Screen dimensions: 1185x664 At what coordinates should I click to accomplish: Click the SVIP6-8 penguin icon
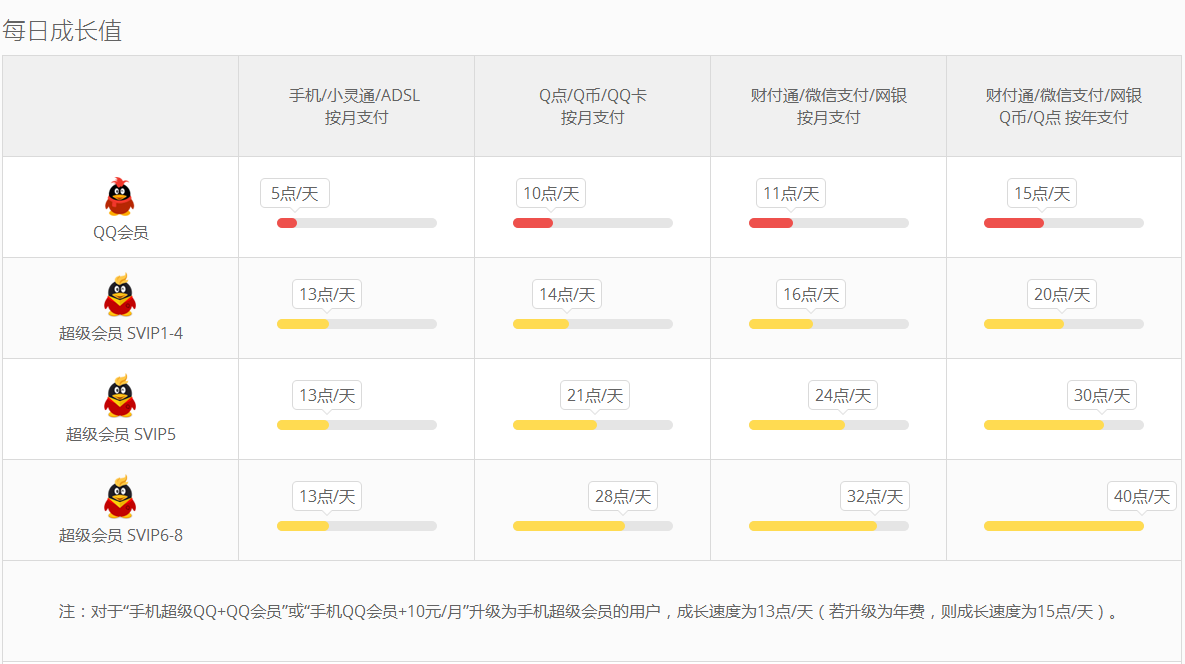click(120, 498)
